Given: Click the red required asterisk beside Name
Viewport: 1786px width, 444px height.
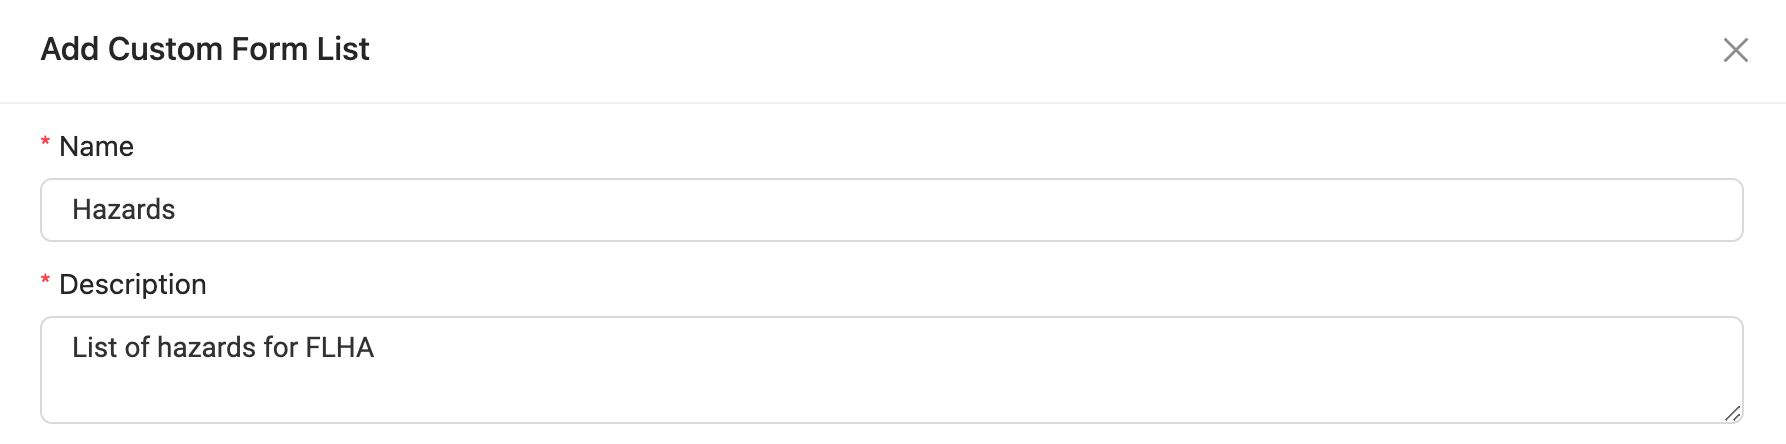Looking at the screenshot, I should (x=45, y=144).
